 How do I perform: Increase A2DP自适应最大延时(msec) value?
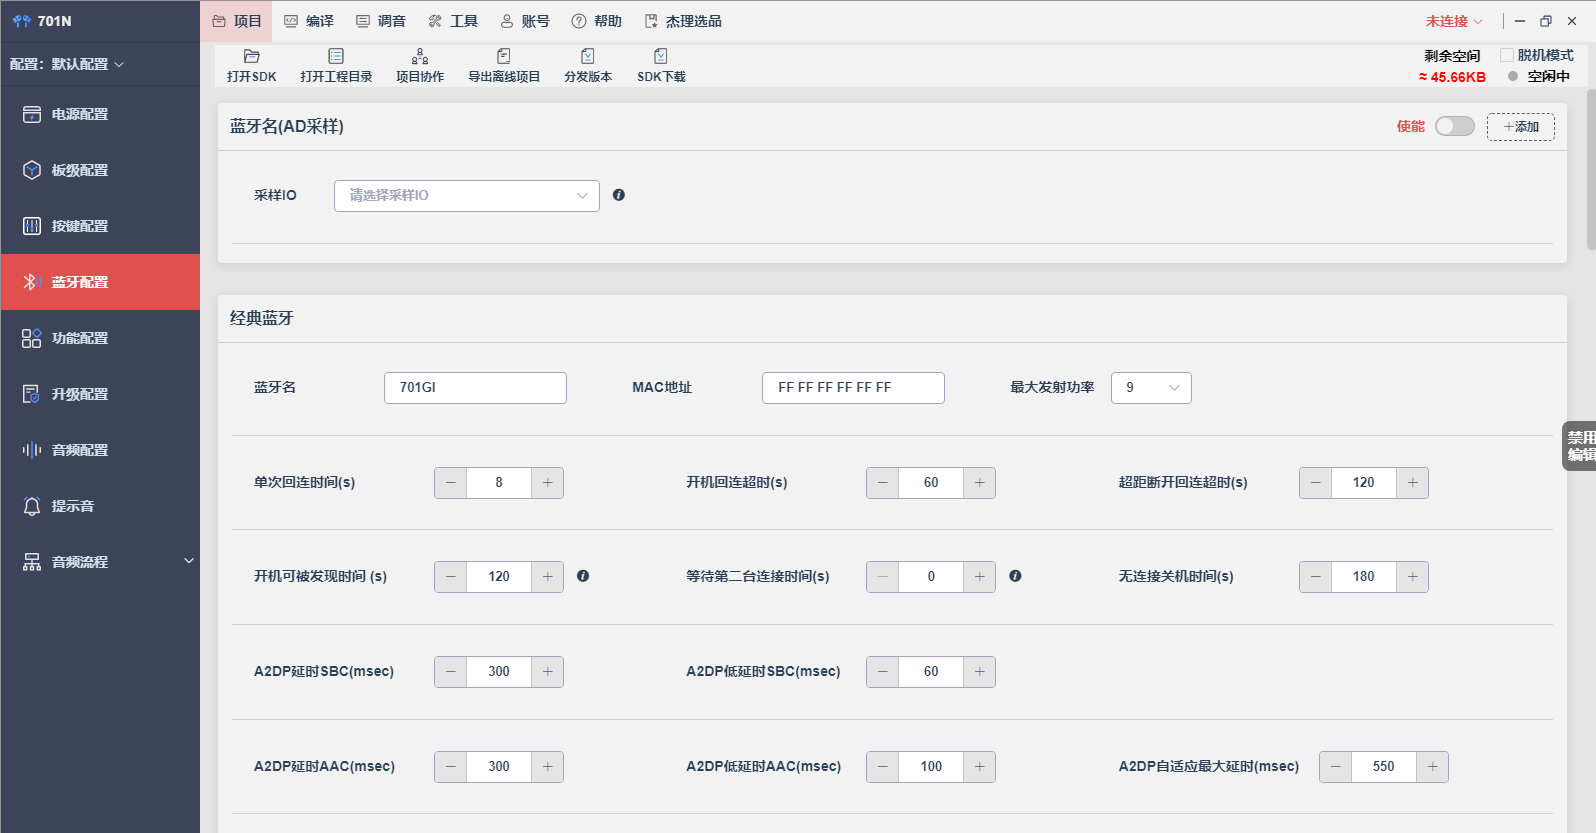1433,767
